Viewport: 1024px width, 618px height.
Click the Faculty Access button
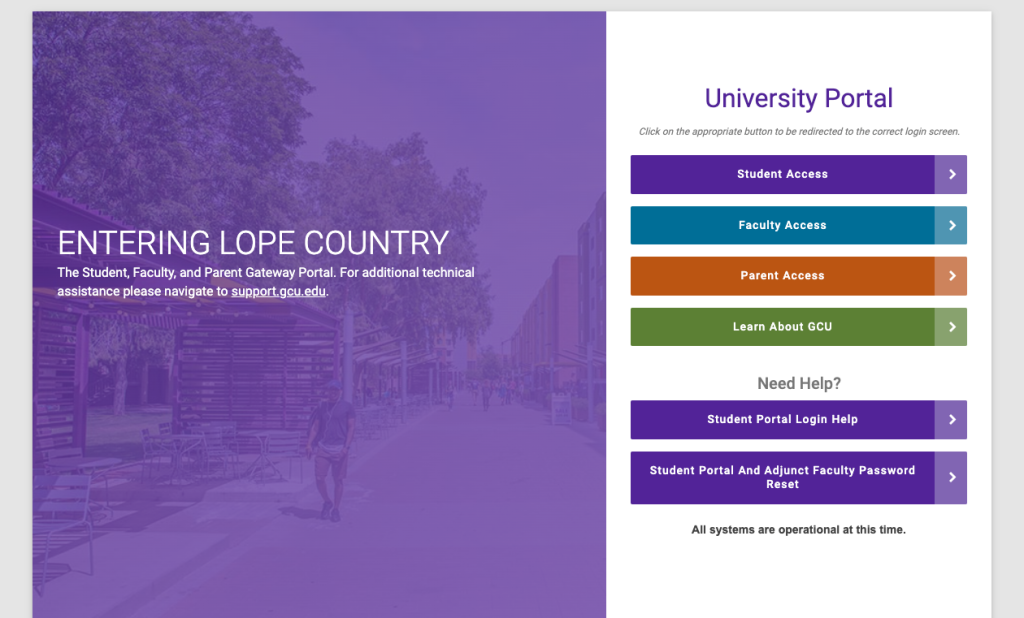point(783,225)
